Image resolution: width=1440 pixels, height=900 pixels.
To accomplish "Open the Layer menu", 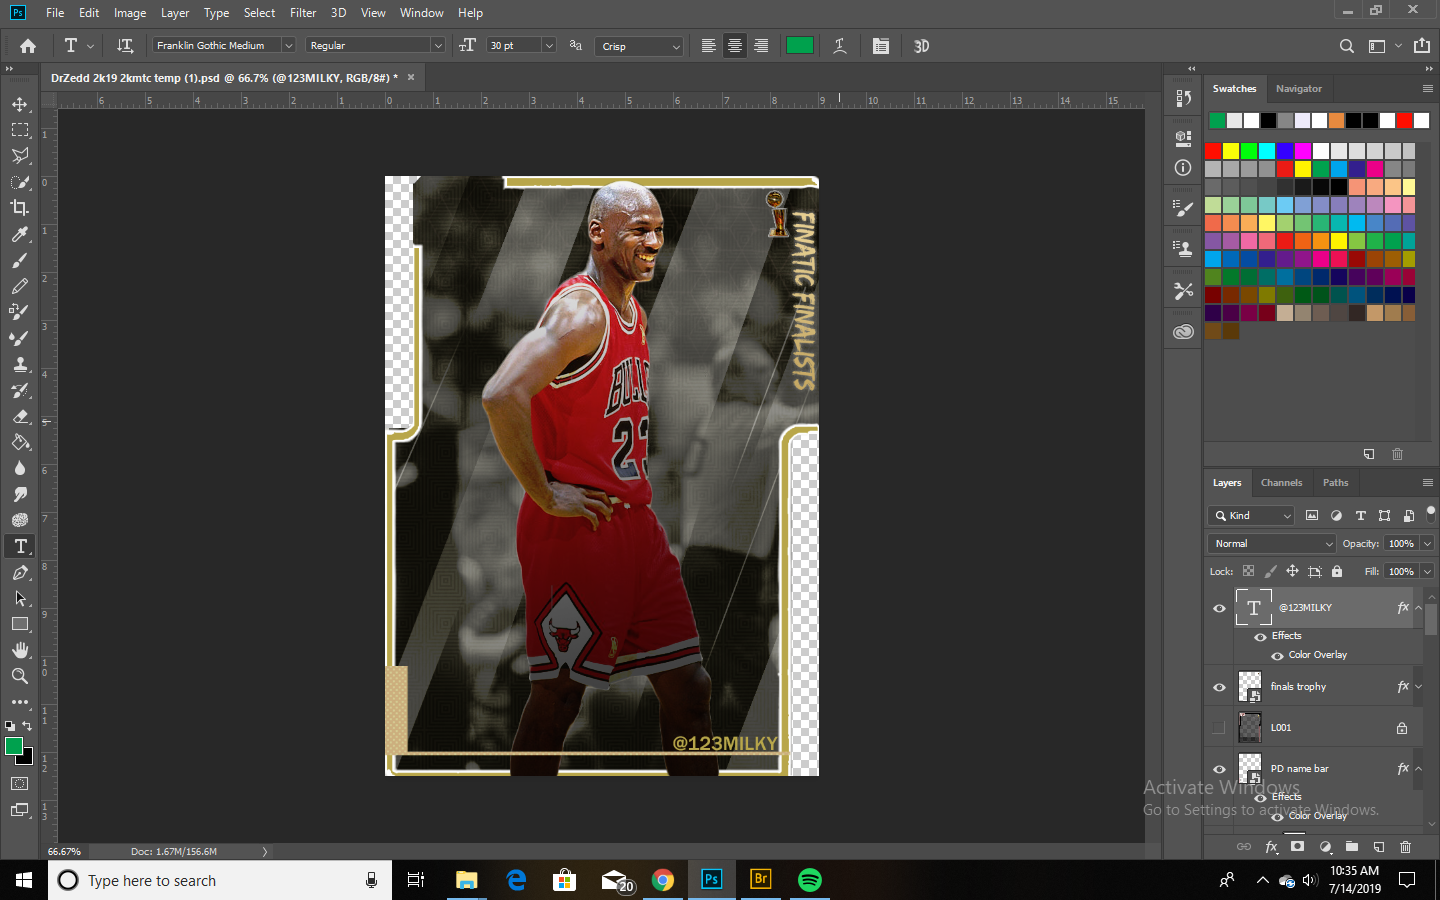I will 175,13.
